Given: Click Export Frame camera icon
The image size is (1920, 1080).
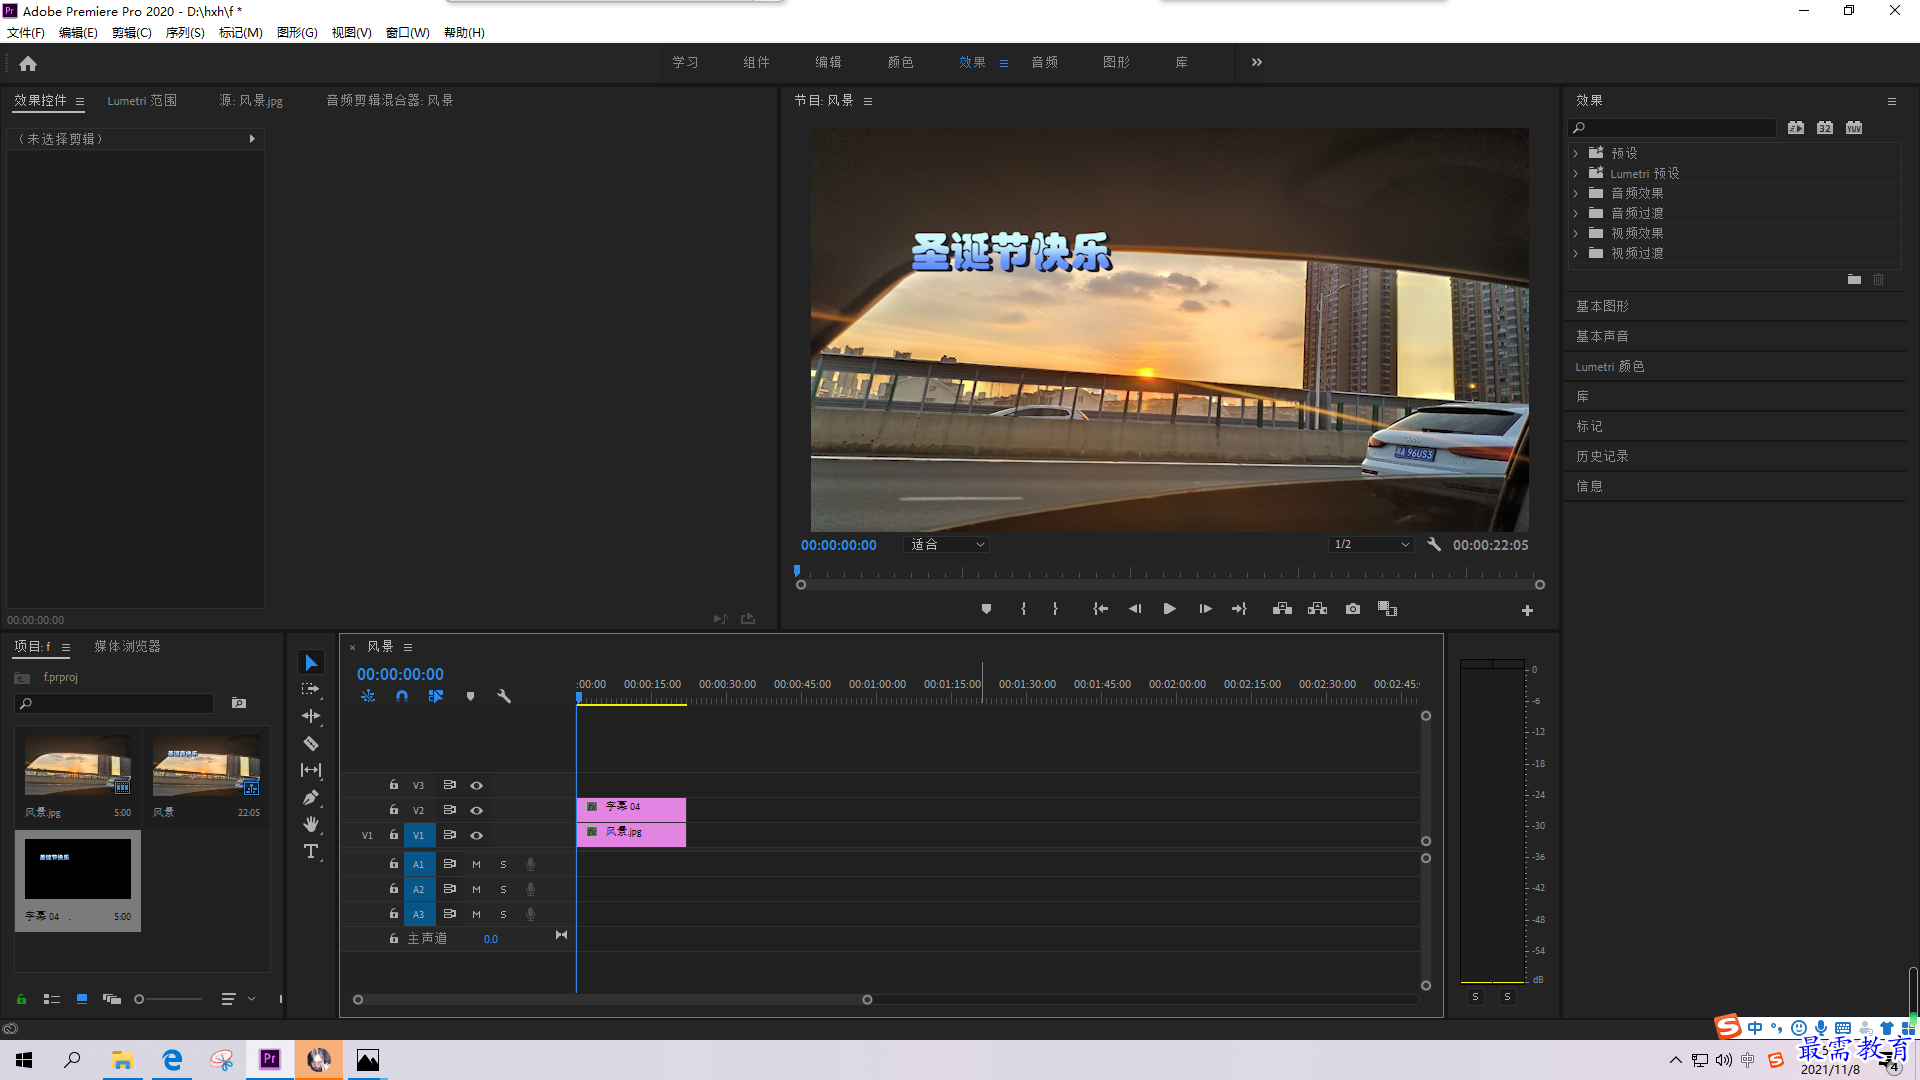Looking at the screenshot, I should [x=1353, y=609].
